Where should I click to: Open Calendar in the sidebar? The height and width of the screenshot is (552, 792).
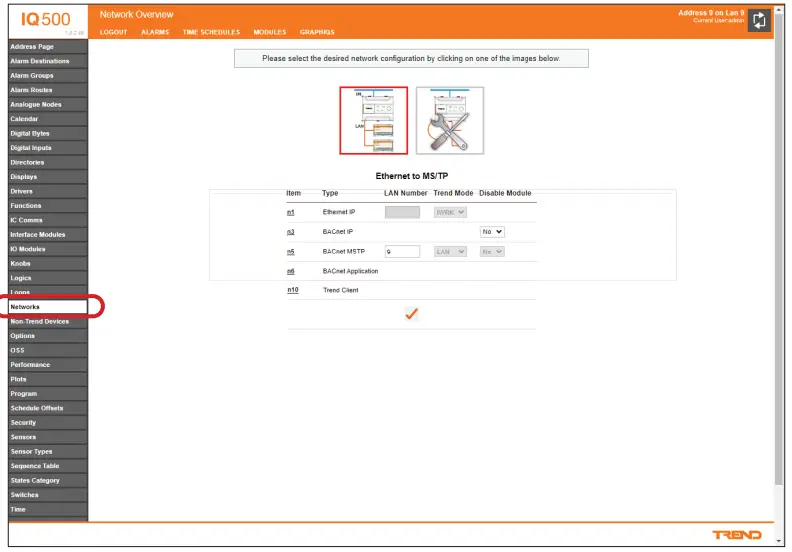tap(48, 119)
